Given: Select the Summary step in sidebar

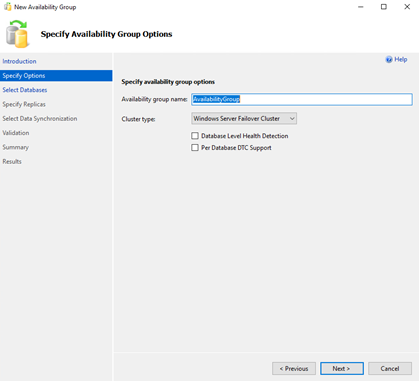Looking at the screenshot, I should pos(15,147).
